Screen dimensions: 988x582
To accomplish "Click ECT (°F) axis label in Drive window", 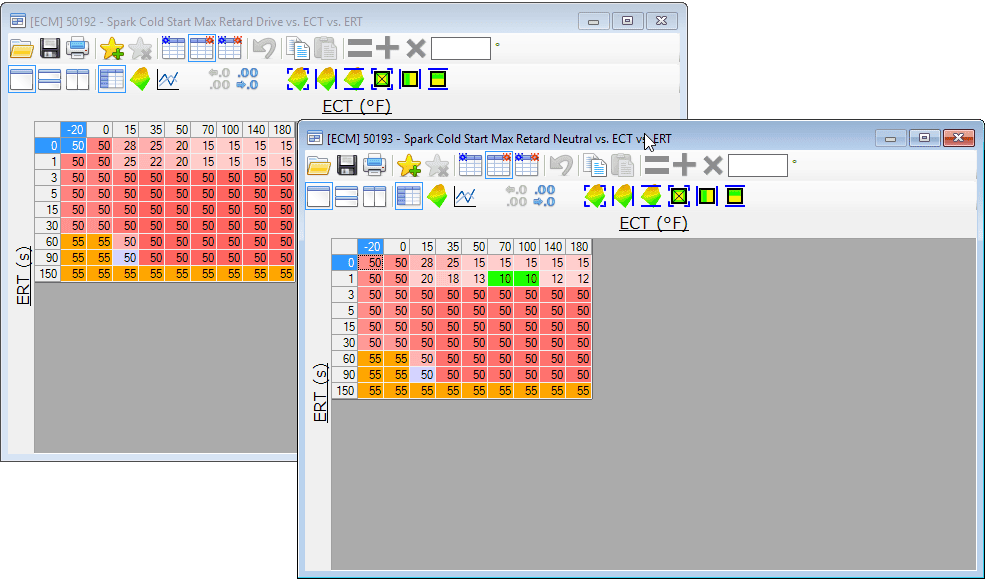I will (x=357, y=106).
